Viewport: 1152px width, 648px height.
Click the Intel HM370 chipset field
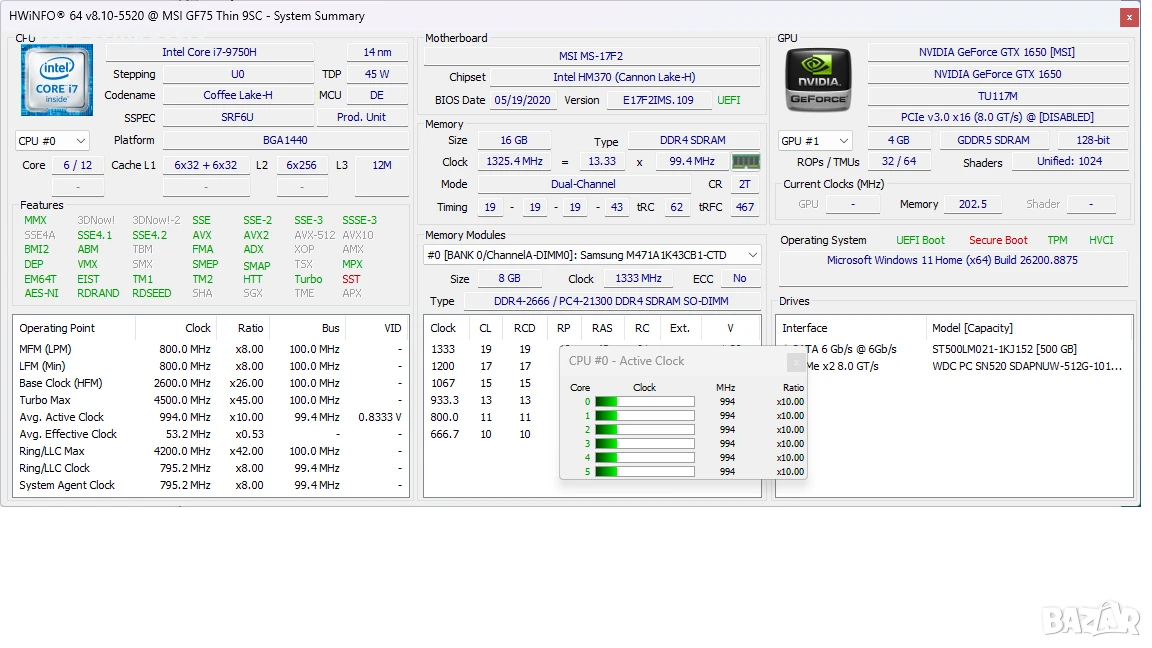[624, 77]
